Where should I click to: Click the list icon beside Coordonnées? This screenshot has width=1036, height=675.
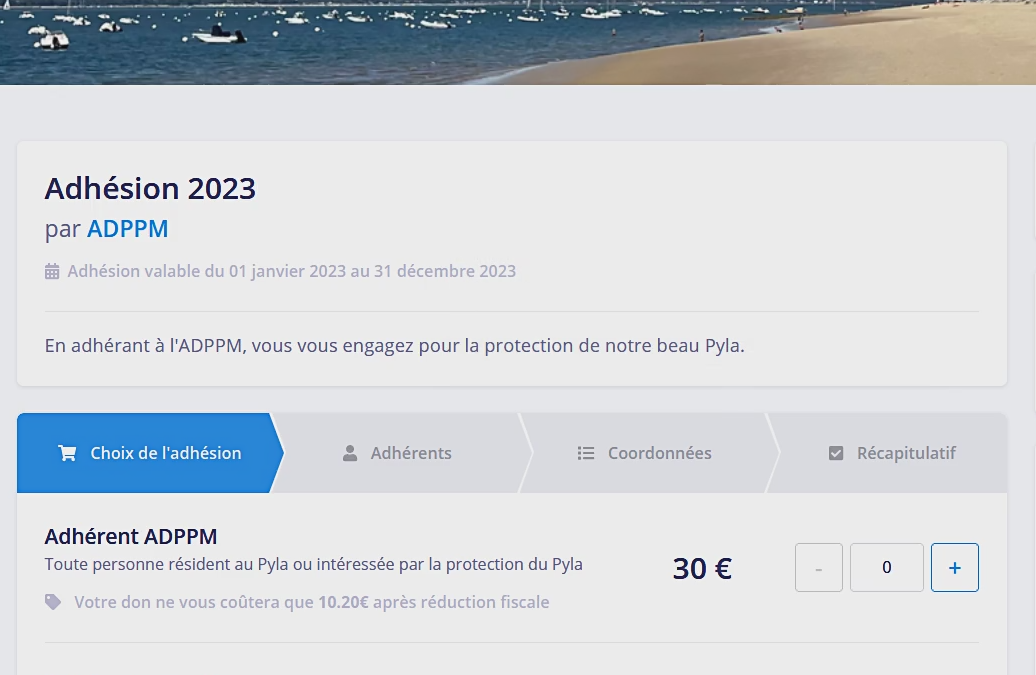click(x=585, y=453)
